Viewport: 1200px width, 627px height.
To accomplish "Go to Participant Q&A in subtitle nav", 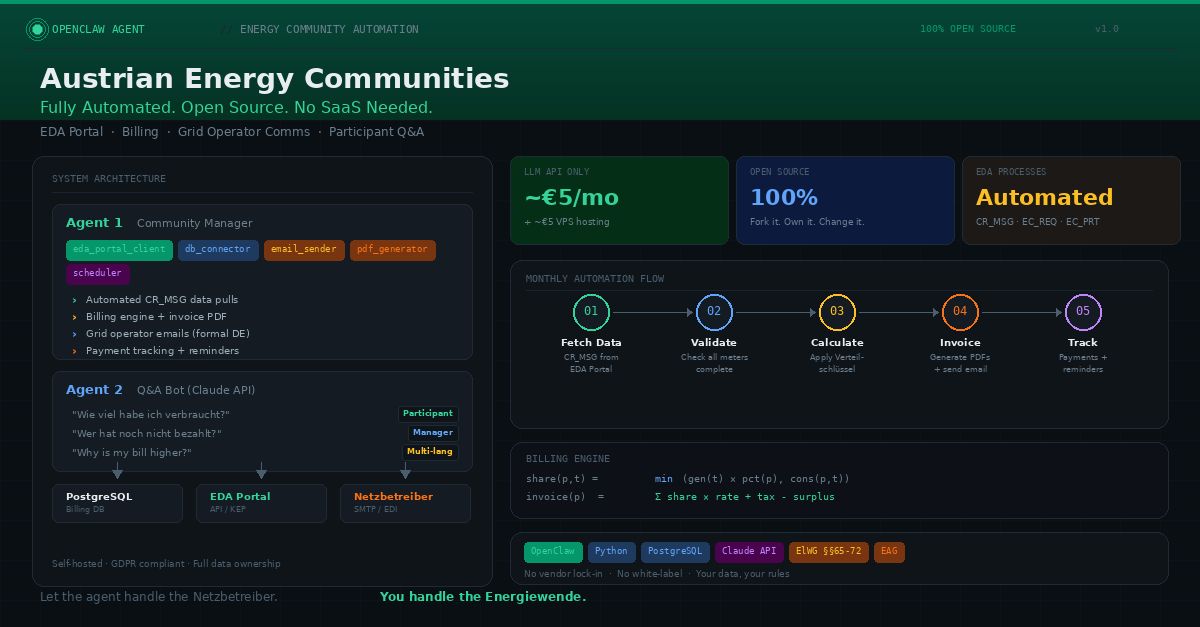I will tap(376, 132).
